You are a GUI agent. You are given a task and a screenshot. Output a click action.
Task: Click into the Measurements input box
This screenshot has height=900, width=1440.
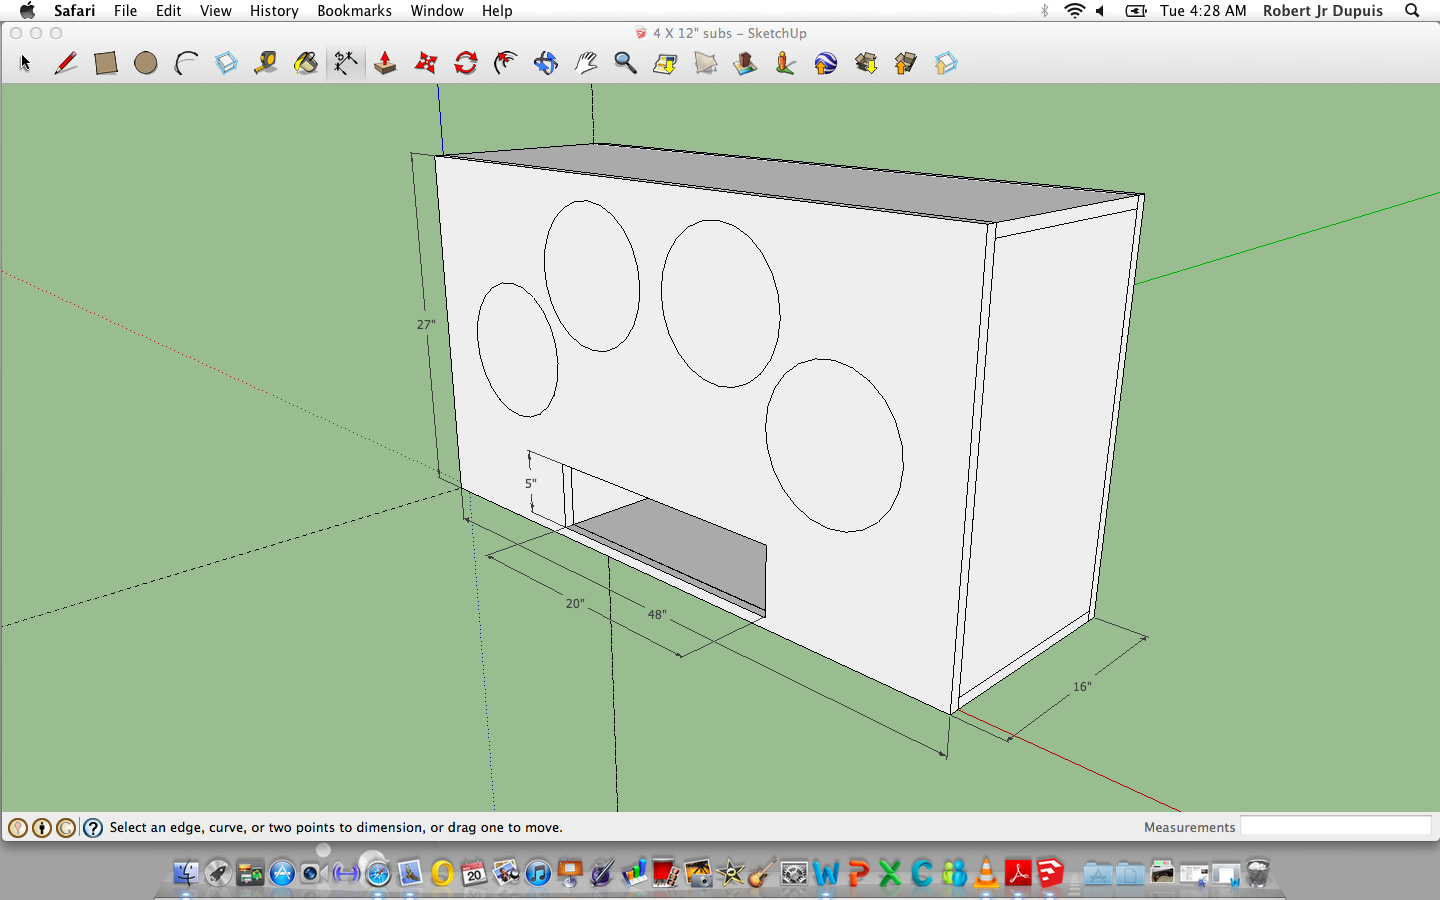click(x=1335, y=826)
